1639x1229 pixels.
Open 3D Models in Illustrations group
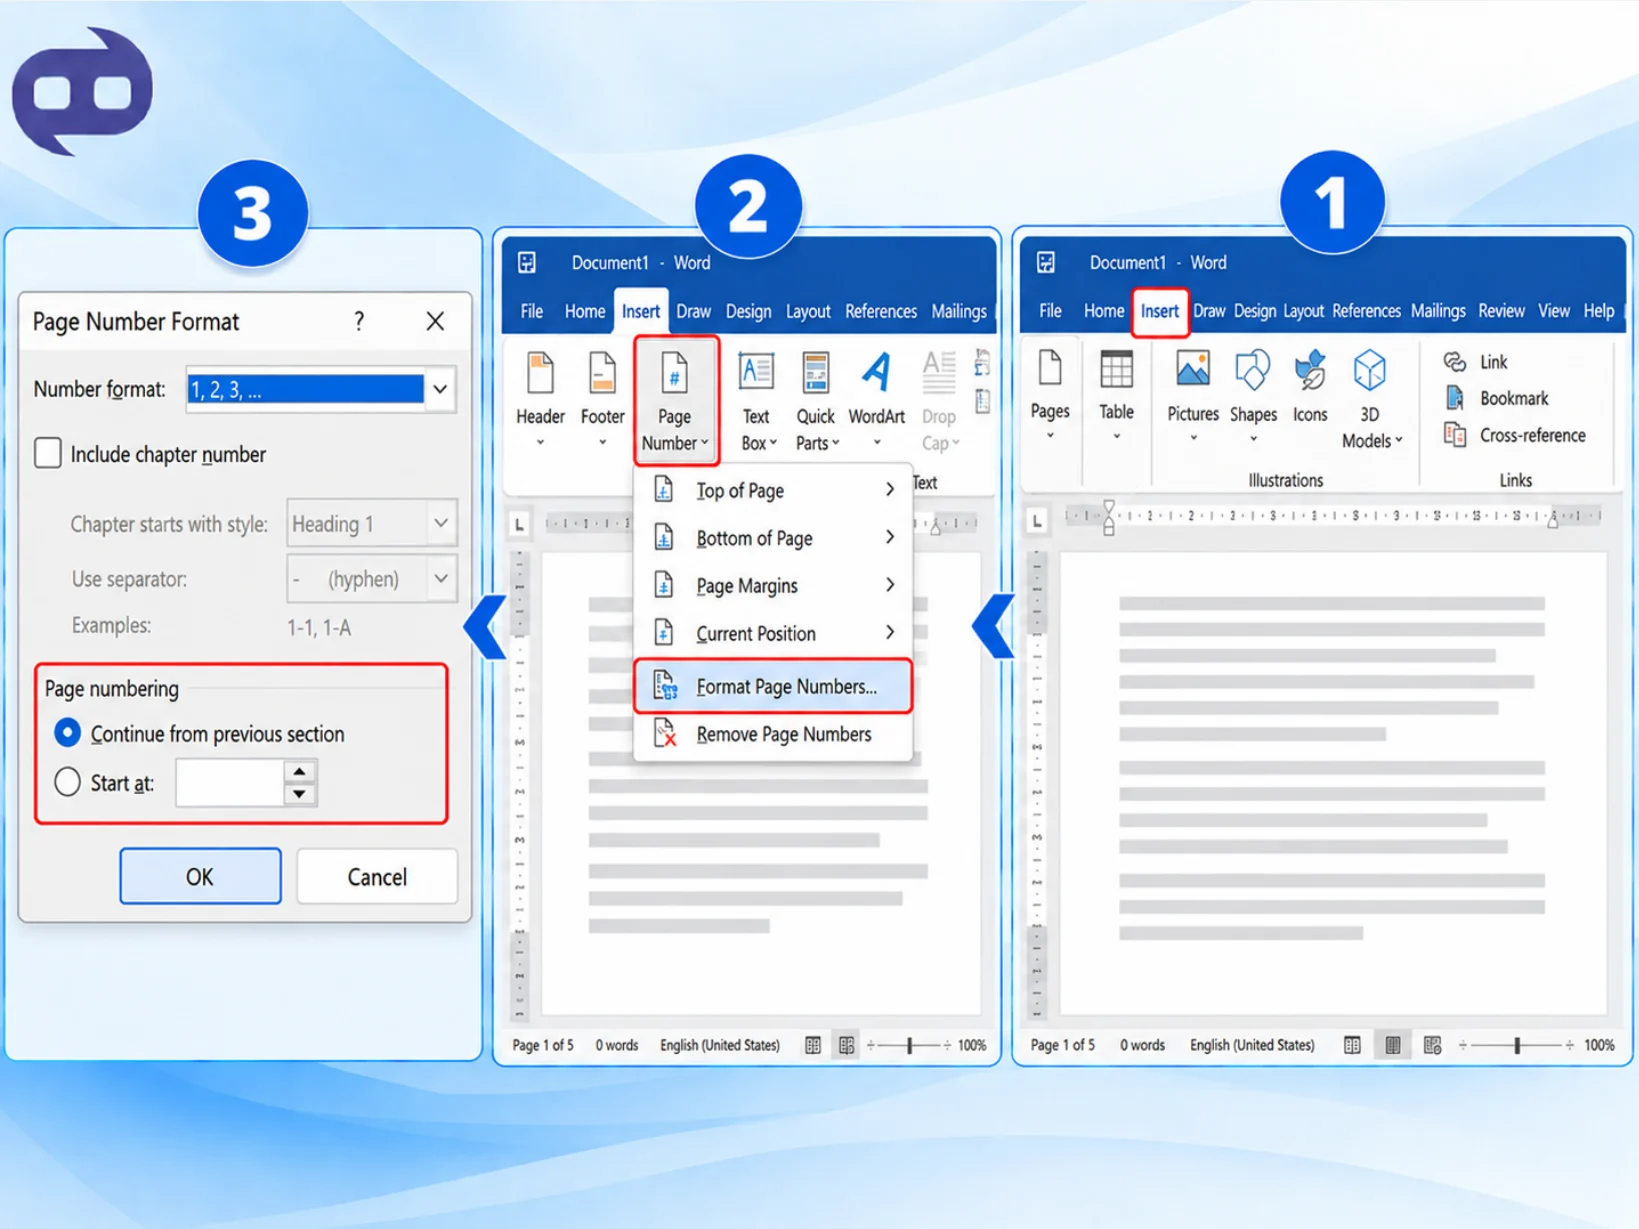tap(1370, 398)
